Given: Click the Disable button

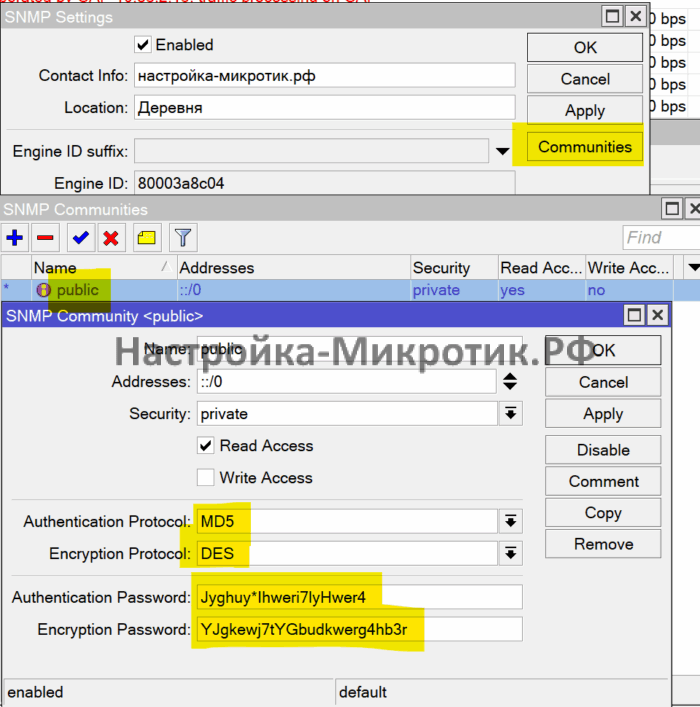Looking at the screenshot, I should [603, 450].
